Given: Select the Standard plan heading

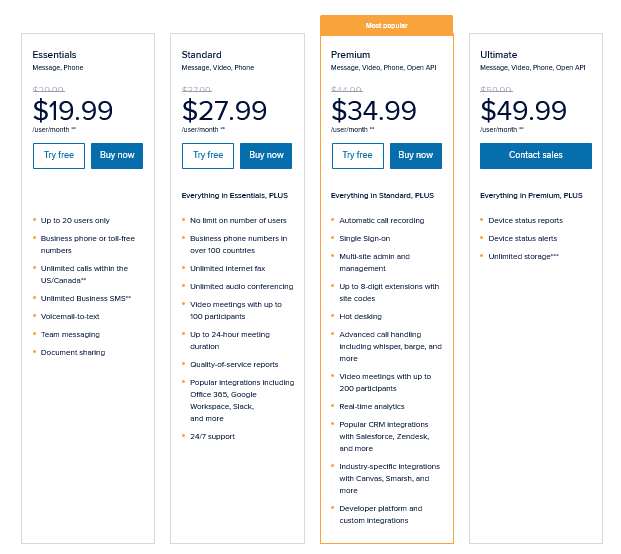Looking at the screenshot, I should click(x=202, y=54).
